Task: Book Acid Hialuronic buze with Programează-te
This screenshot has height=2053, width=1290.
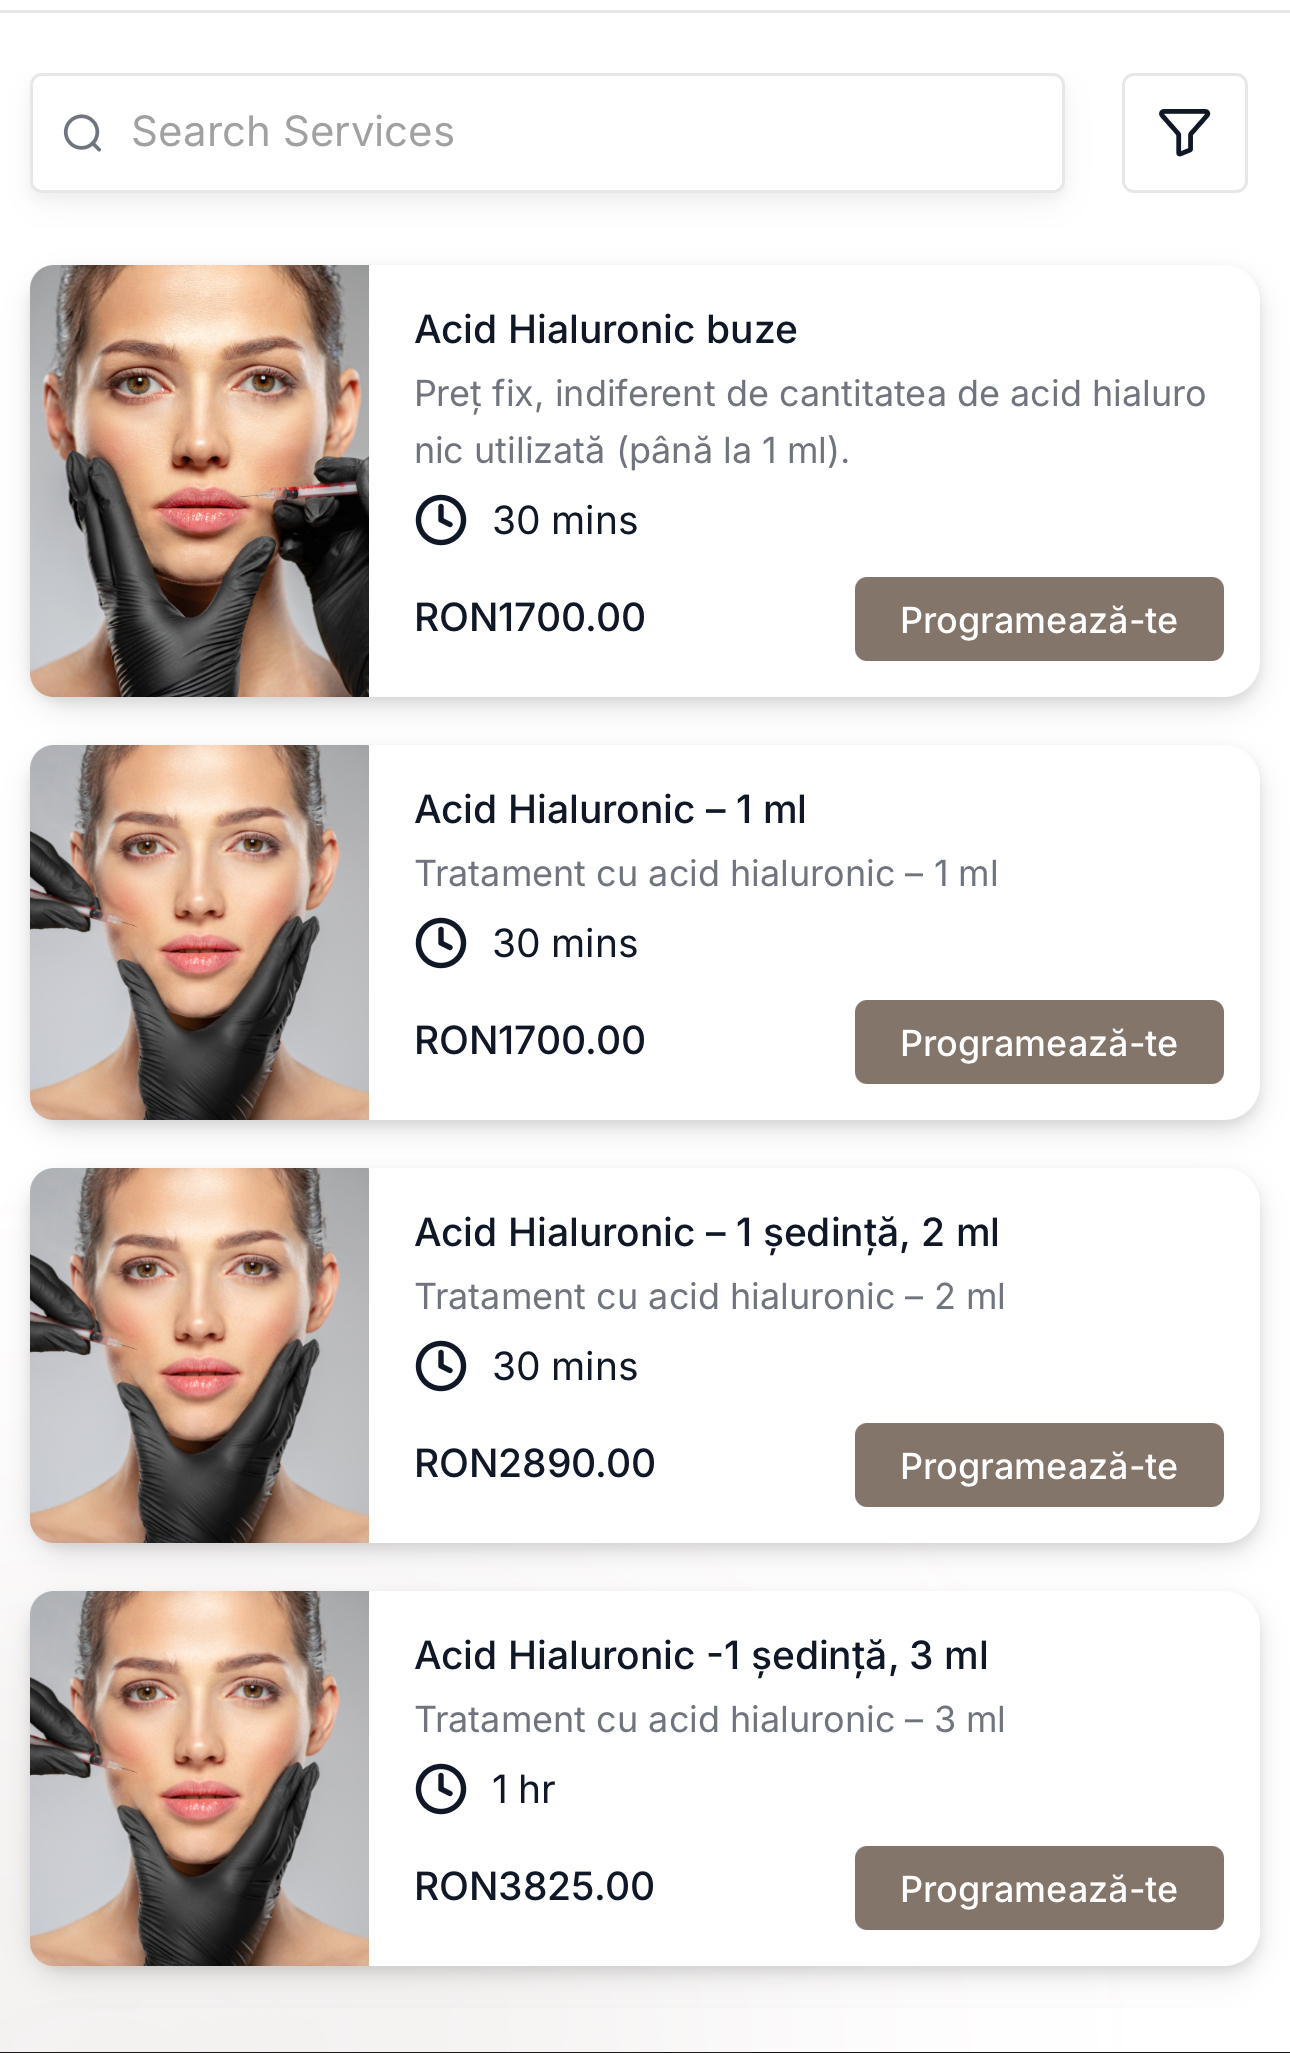Action: pyautogui.click(x=1038, y=619)
